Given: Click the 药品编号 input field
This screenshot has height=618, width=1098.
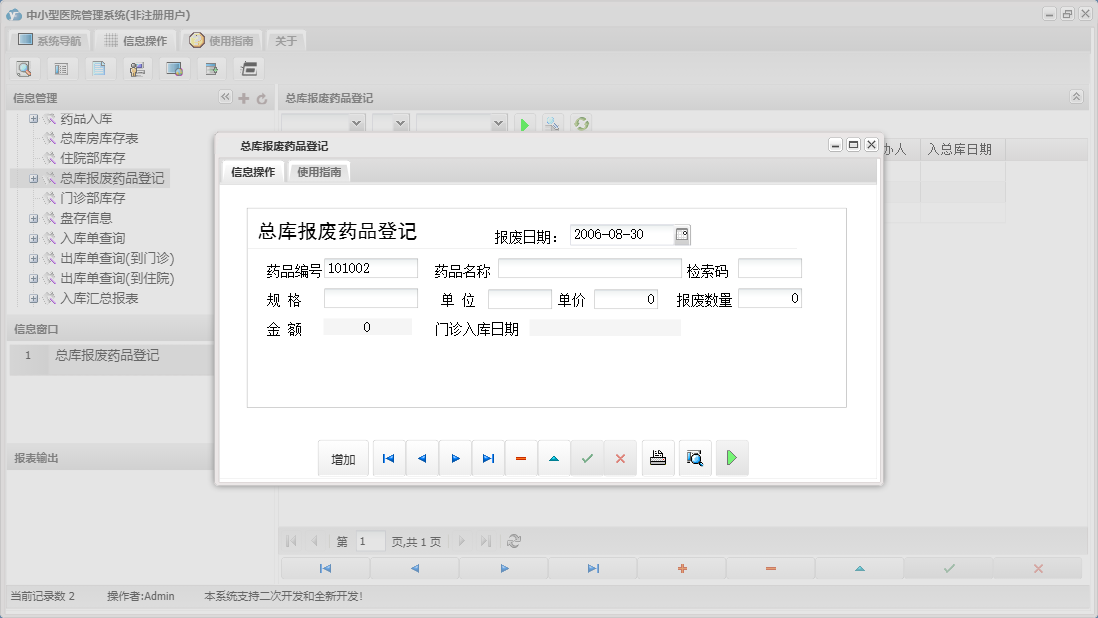Looking at the screenshot, I should (371, 268).
